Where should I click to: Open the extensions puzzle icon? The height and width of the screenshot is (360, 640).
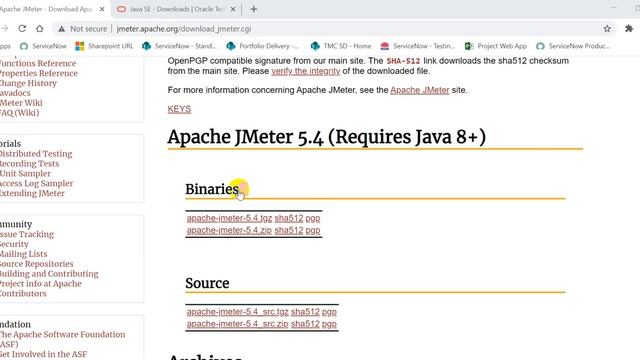(x=629, y=29)
